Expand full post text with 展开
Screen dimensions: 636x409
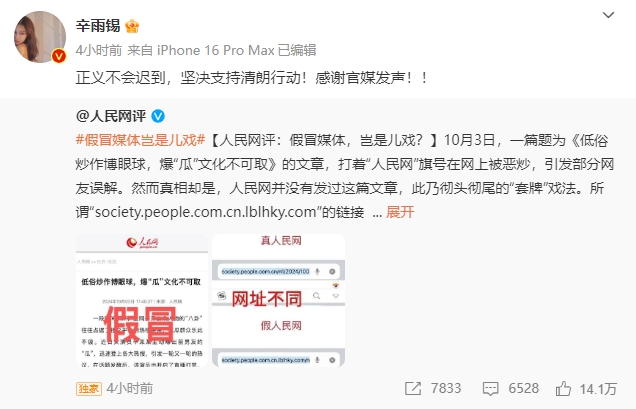400,212
